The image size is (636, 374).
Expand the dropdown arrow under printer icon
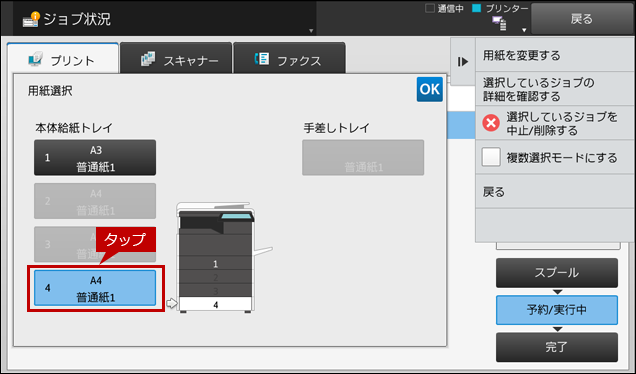(524, 30)
